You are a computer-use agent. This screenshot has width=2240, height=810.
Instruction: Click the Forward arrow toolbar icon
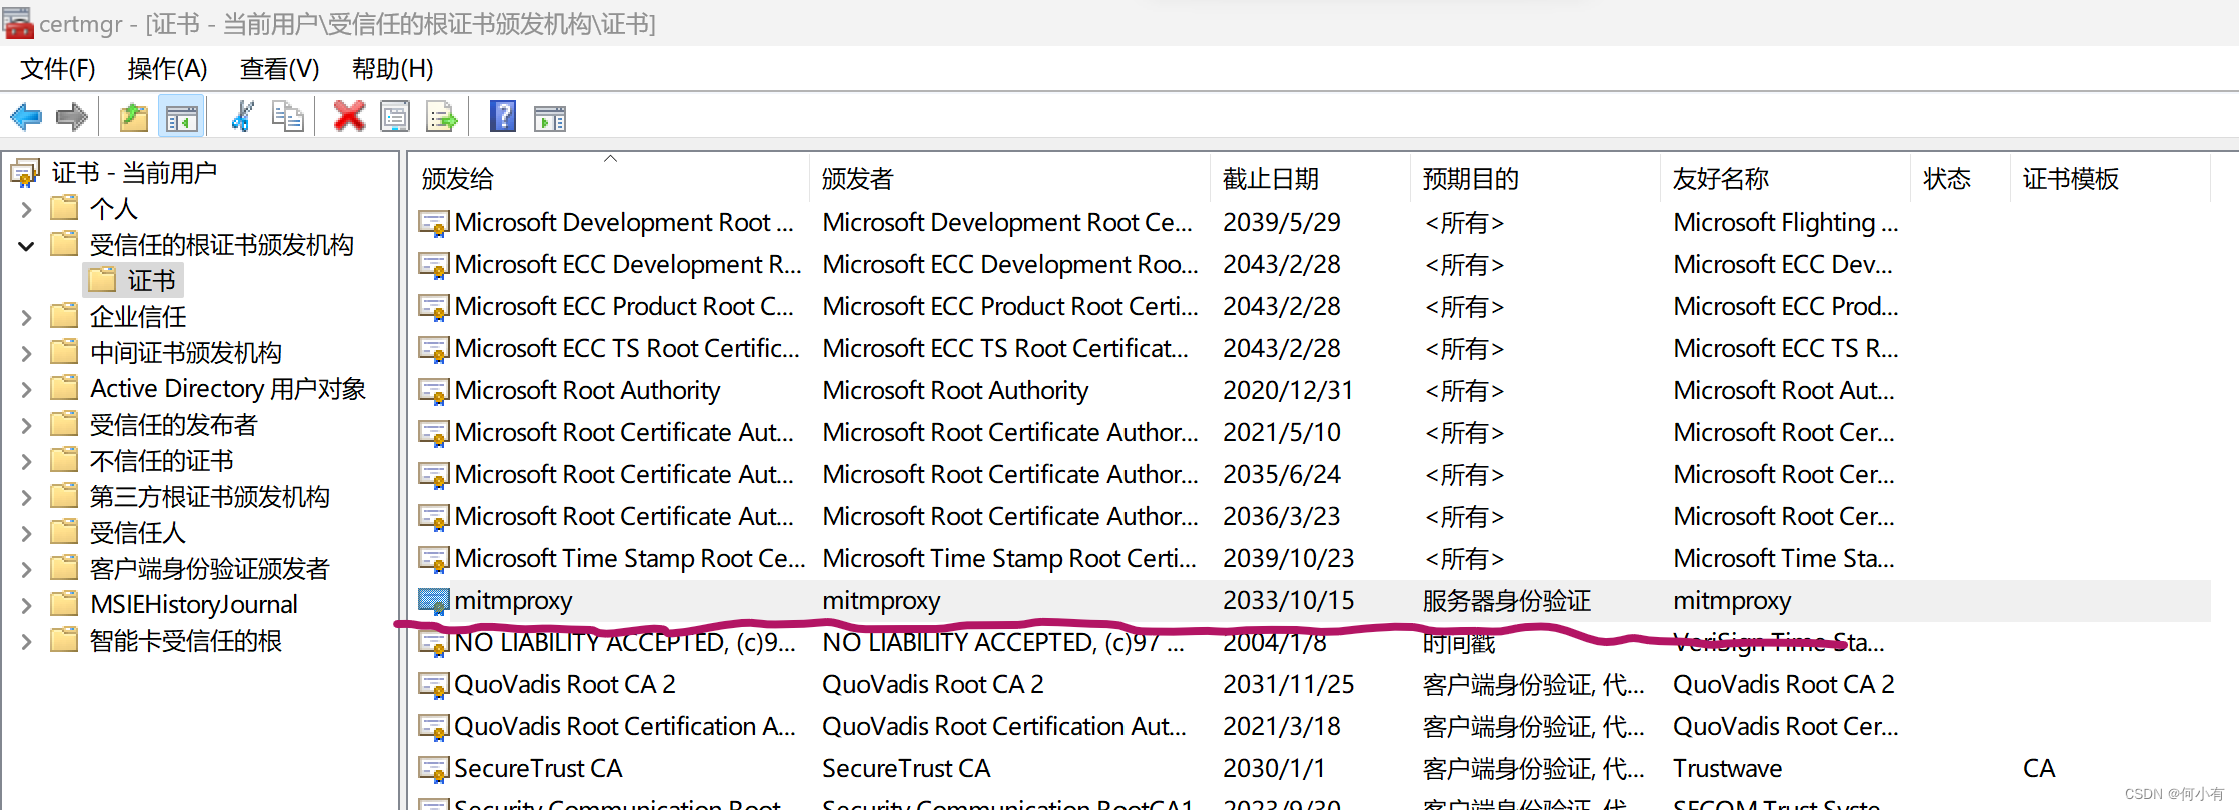72,118
